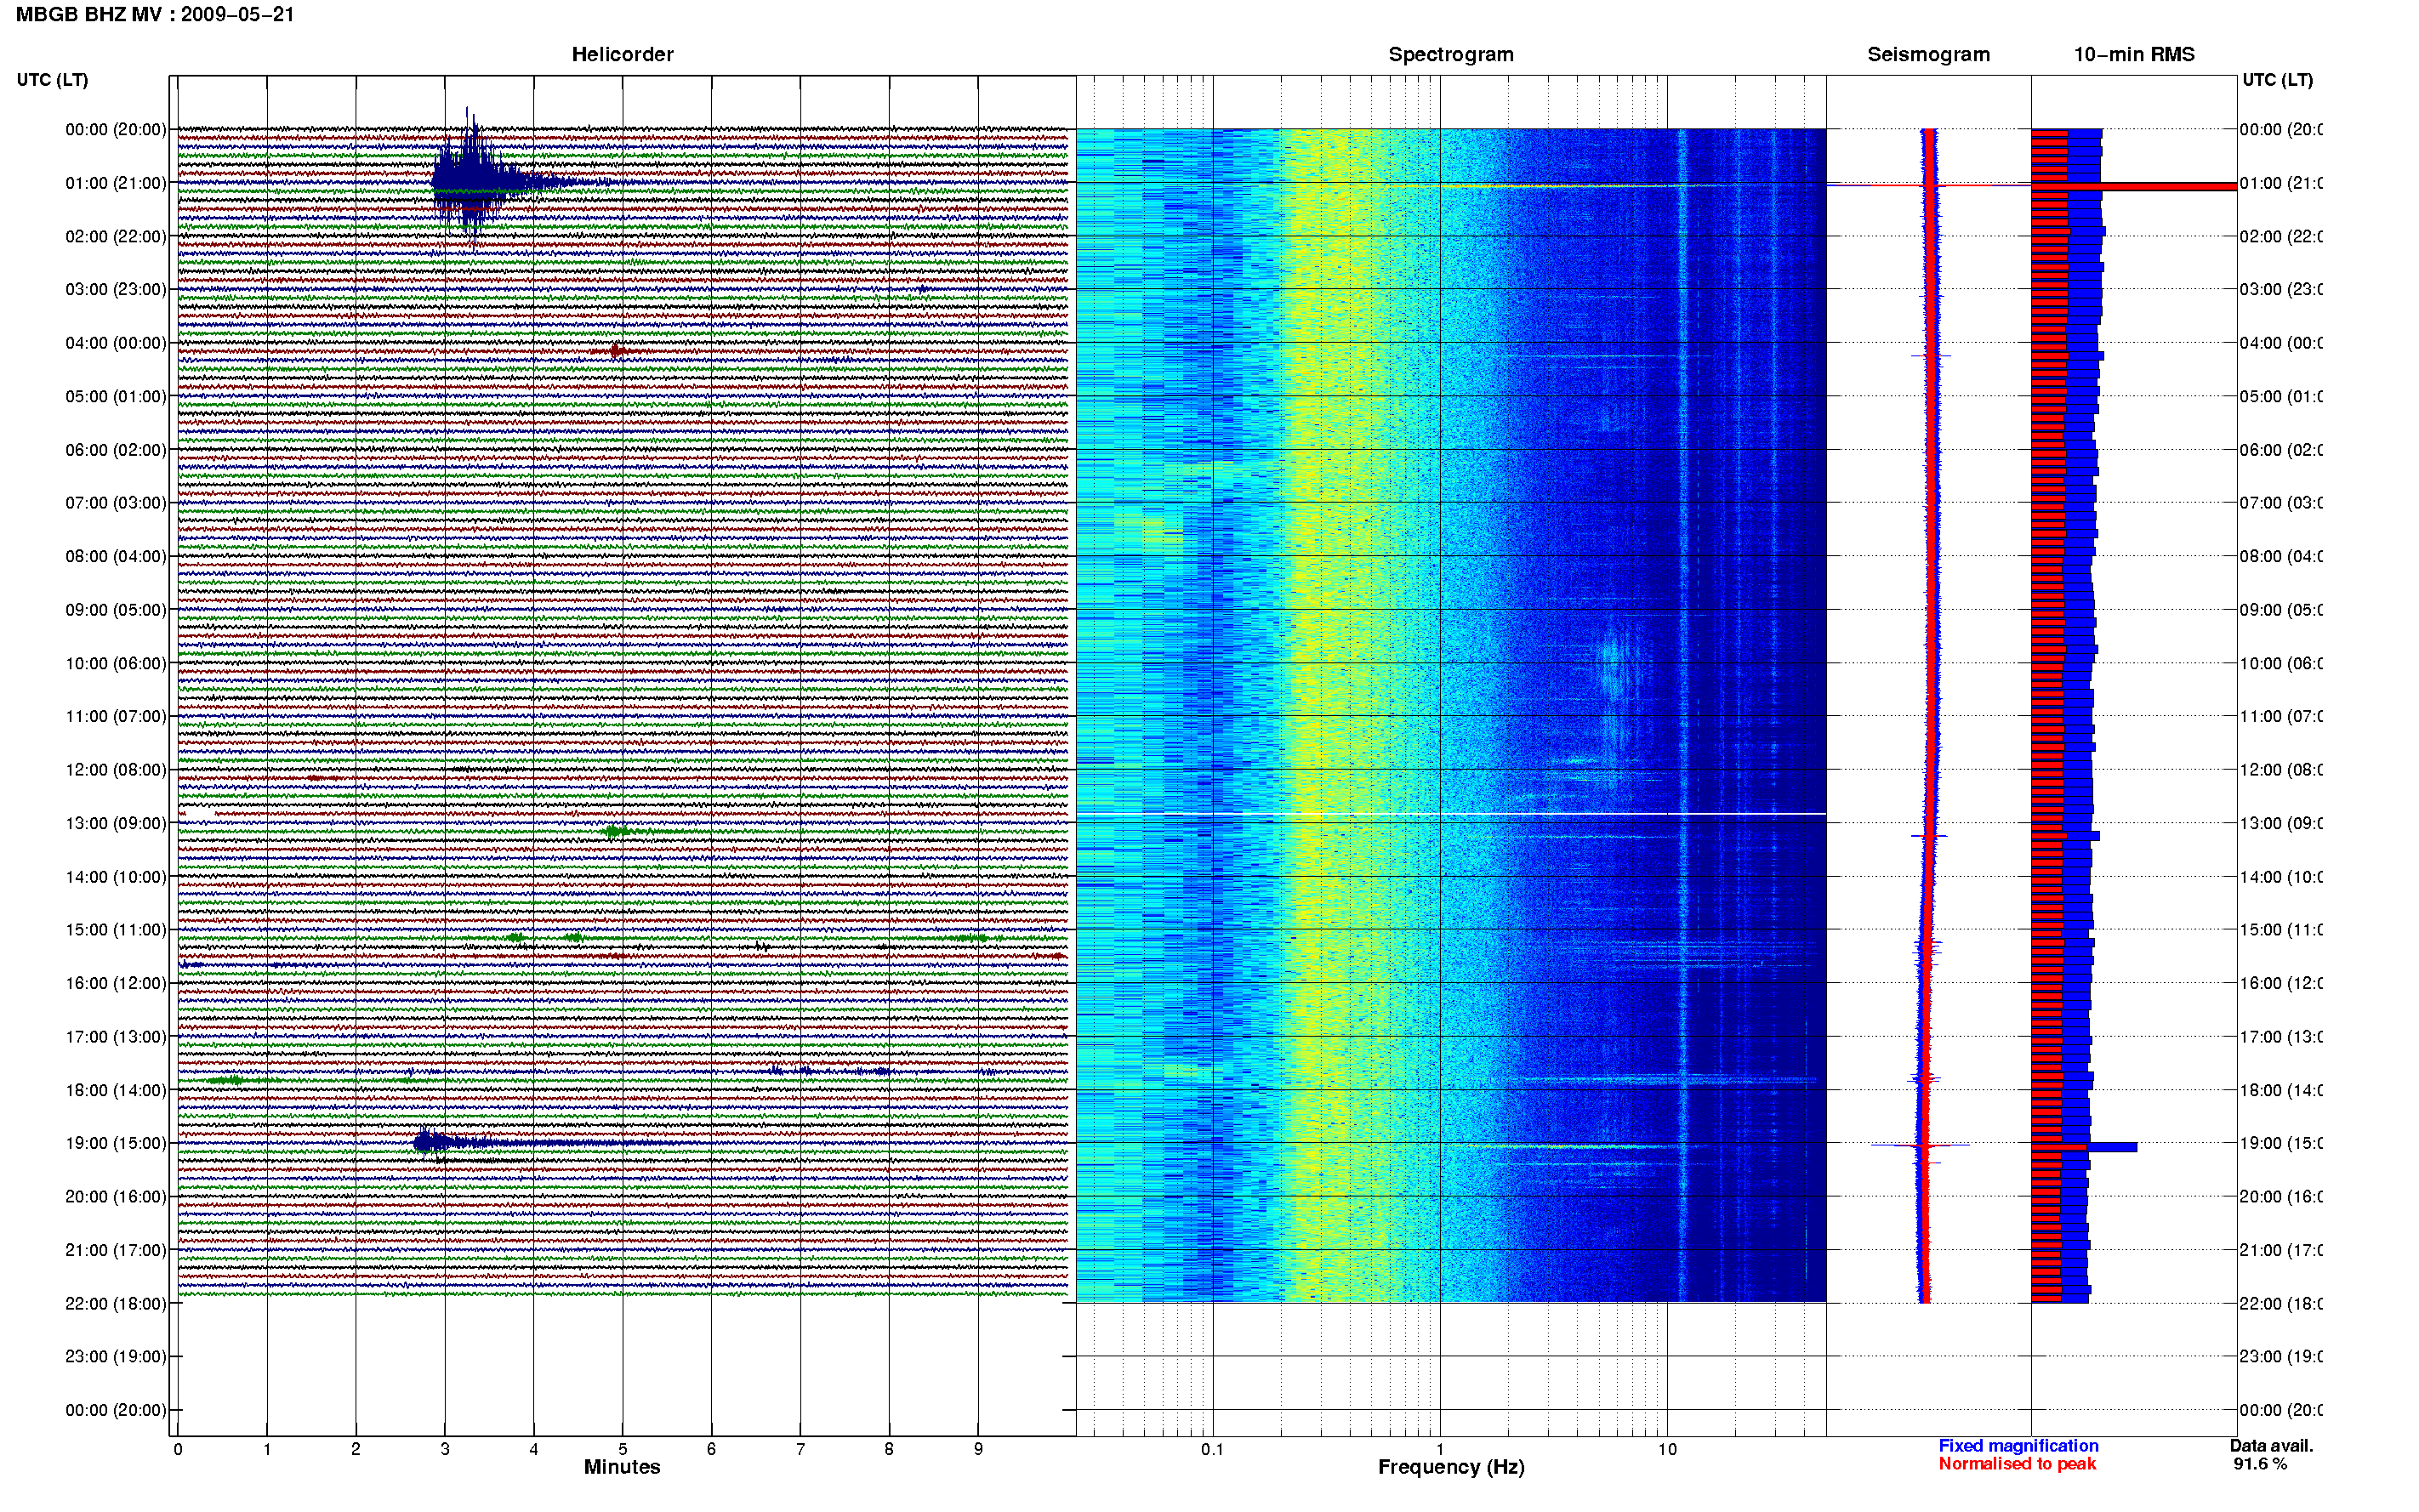Screen dimensions: 2419x1512
Task: Click the 'Data avail.' label
Action: (2271, 1446)
